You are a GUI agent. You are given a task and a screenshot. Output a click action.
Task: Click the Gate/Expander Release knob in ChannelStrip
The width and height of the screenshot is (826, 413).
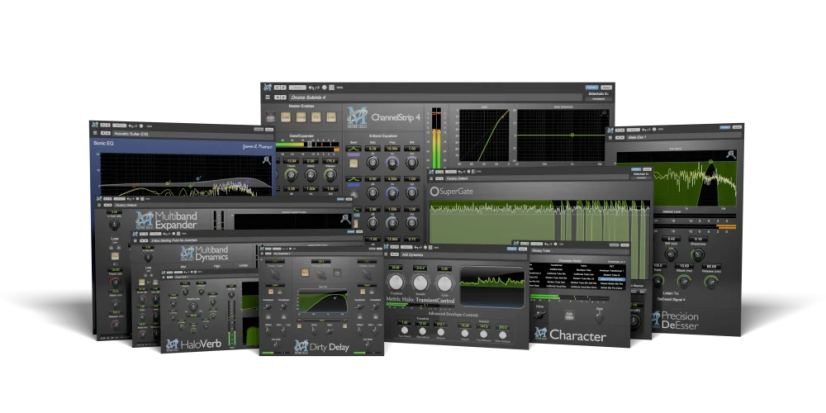pos(330,174)
